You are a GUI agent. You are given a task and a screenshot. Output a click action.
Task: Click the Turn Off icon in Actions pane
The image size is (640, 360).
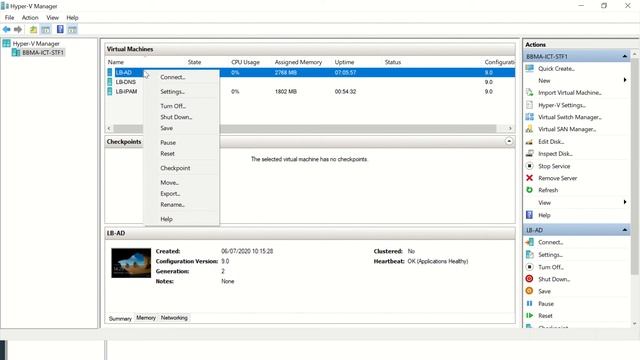(529, 267)
